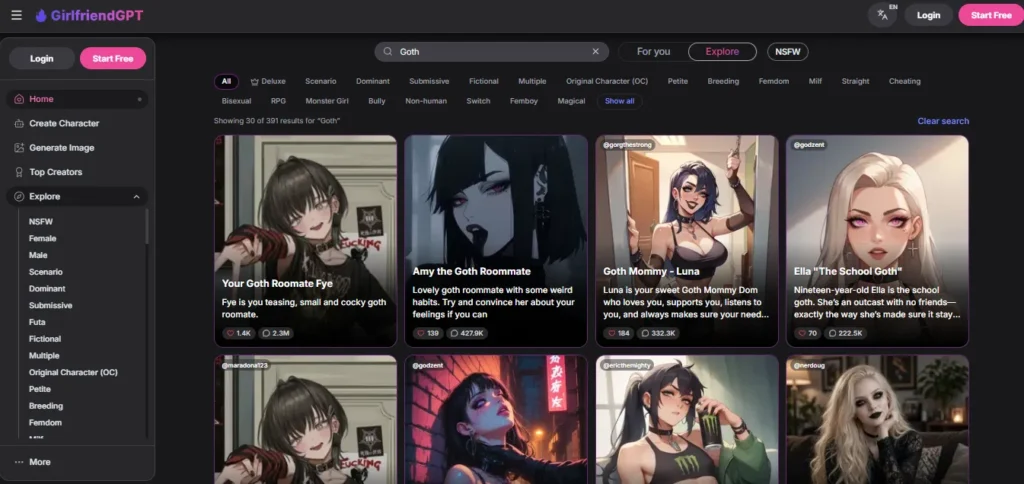Collapse the Explore sidebar section
The image size is (1024, 484).
click(x=136, y=197)
